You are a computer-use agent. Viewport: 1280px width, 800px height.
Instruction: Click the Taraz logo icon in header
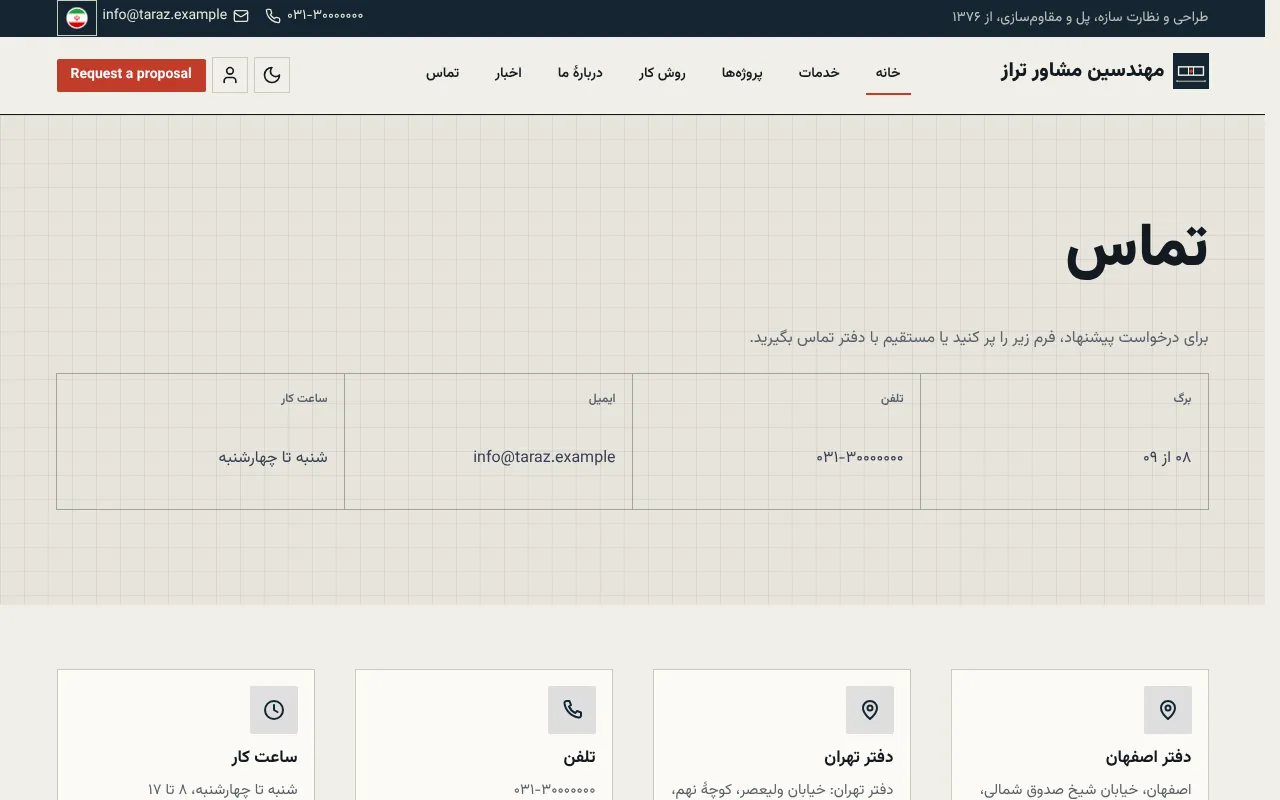pyautogui.click(x=1190, y=71)
